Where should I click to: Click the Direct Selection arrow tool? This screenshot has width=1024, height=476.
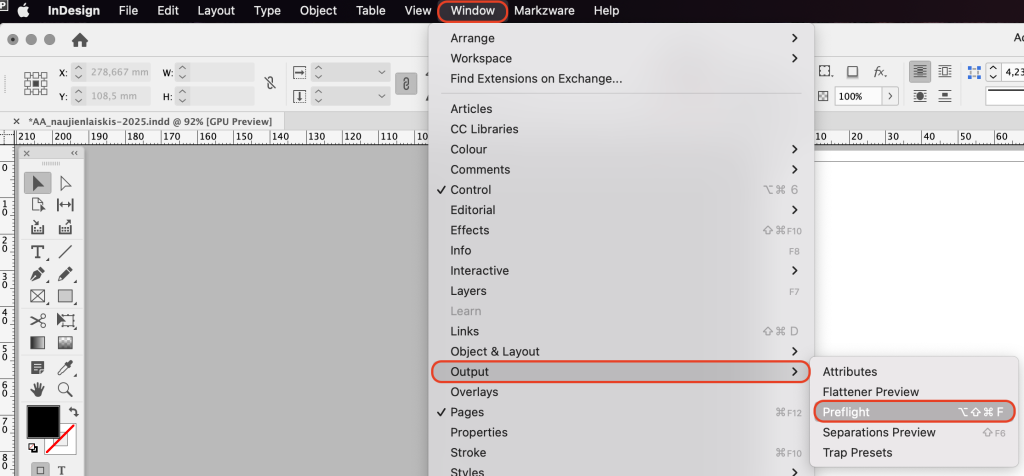point(65,183)
